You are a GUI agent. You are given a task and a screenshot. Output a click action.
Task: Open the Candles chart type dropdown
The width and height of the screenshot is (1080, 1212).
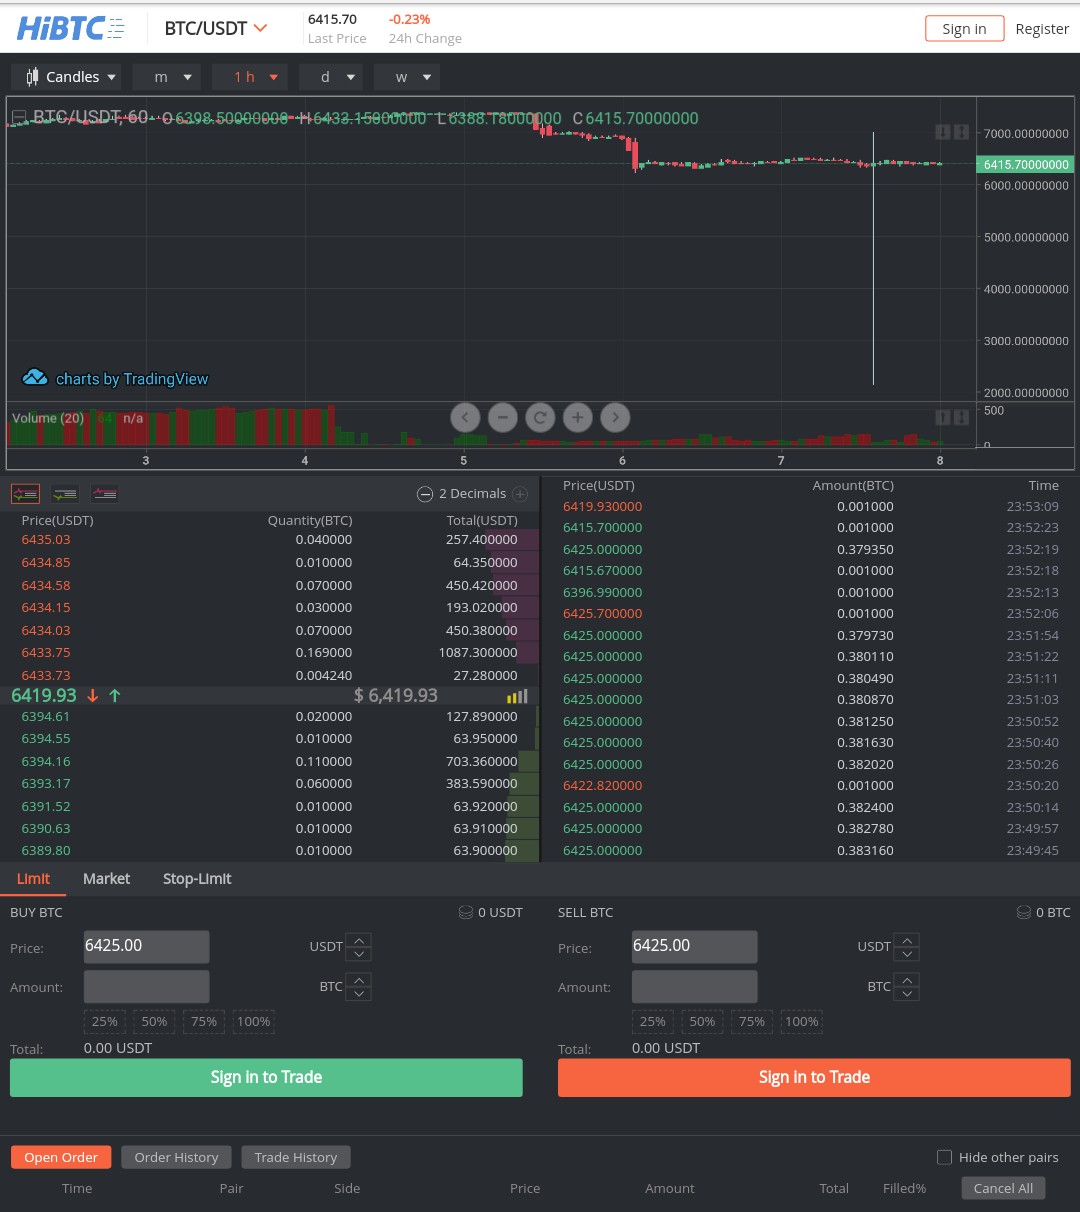click(x=66, y=77)
